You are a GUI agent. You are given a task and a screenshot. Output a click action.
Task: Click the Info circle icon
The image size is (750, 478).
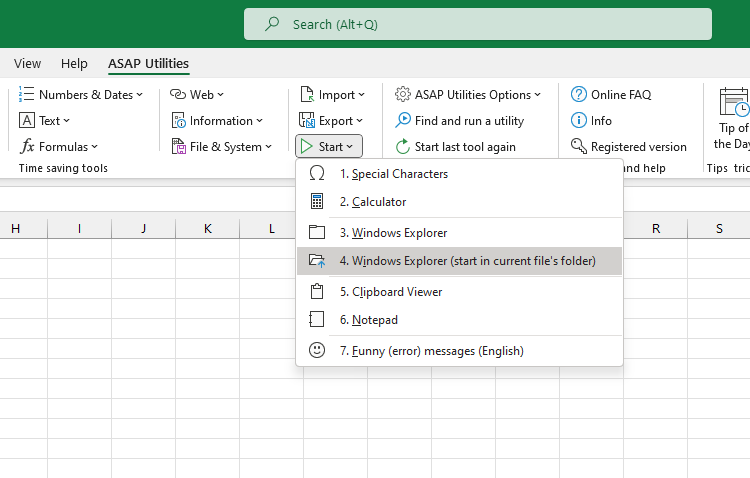[579, 120]
